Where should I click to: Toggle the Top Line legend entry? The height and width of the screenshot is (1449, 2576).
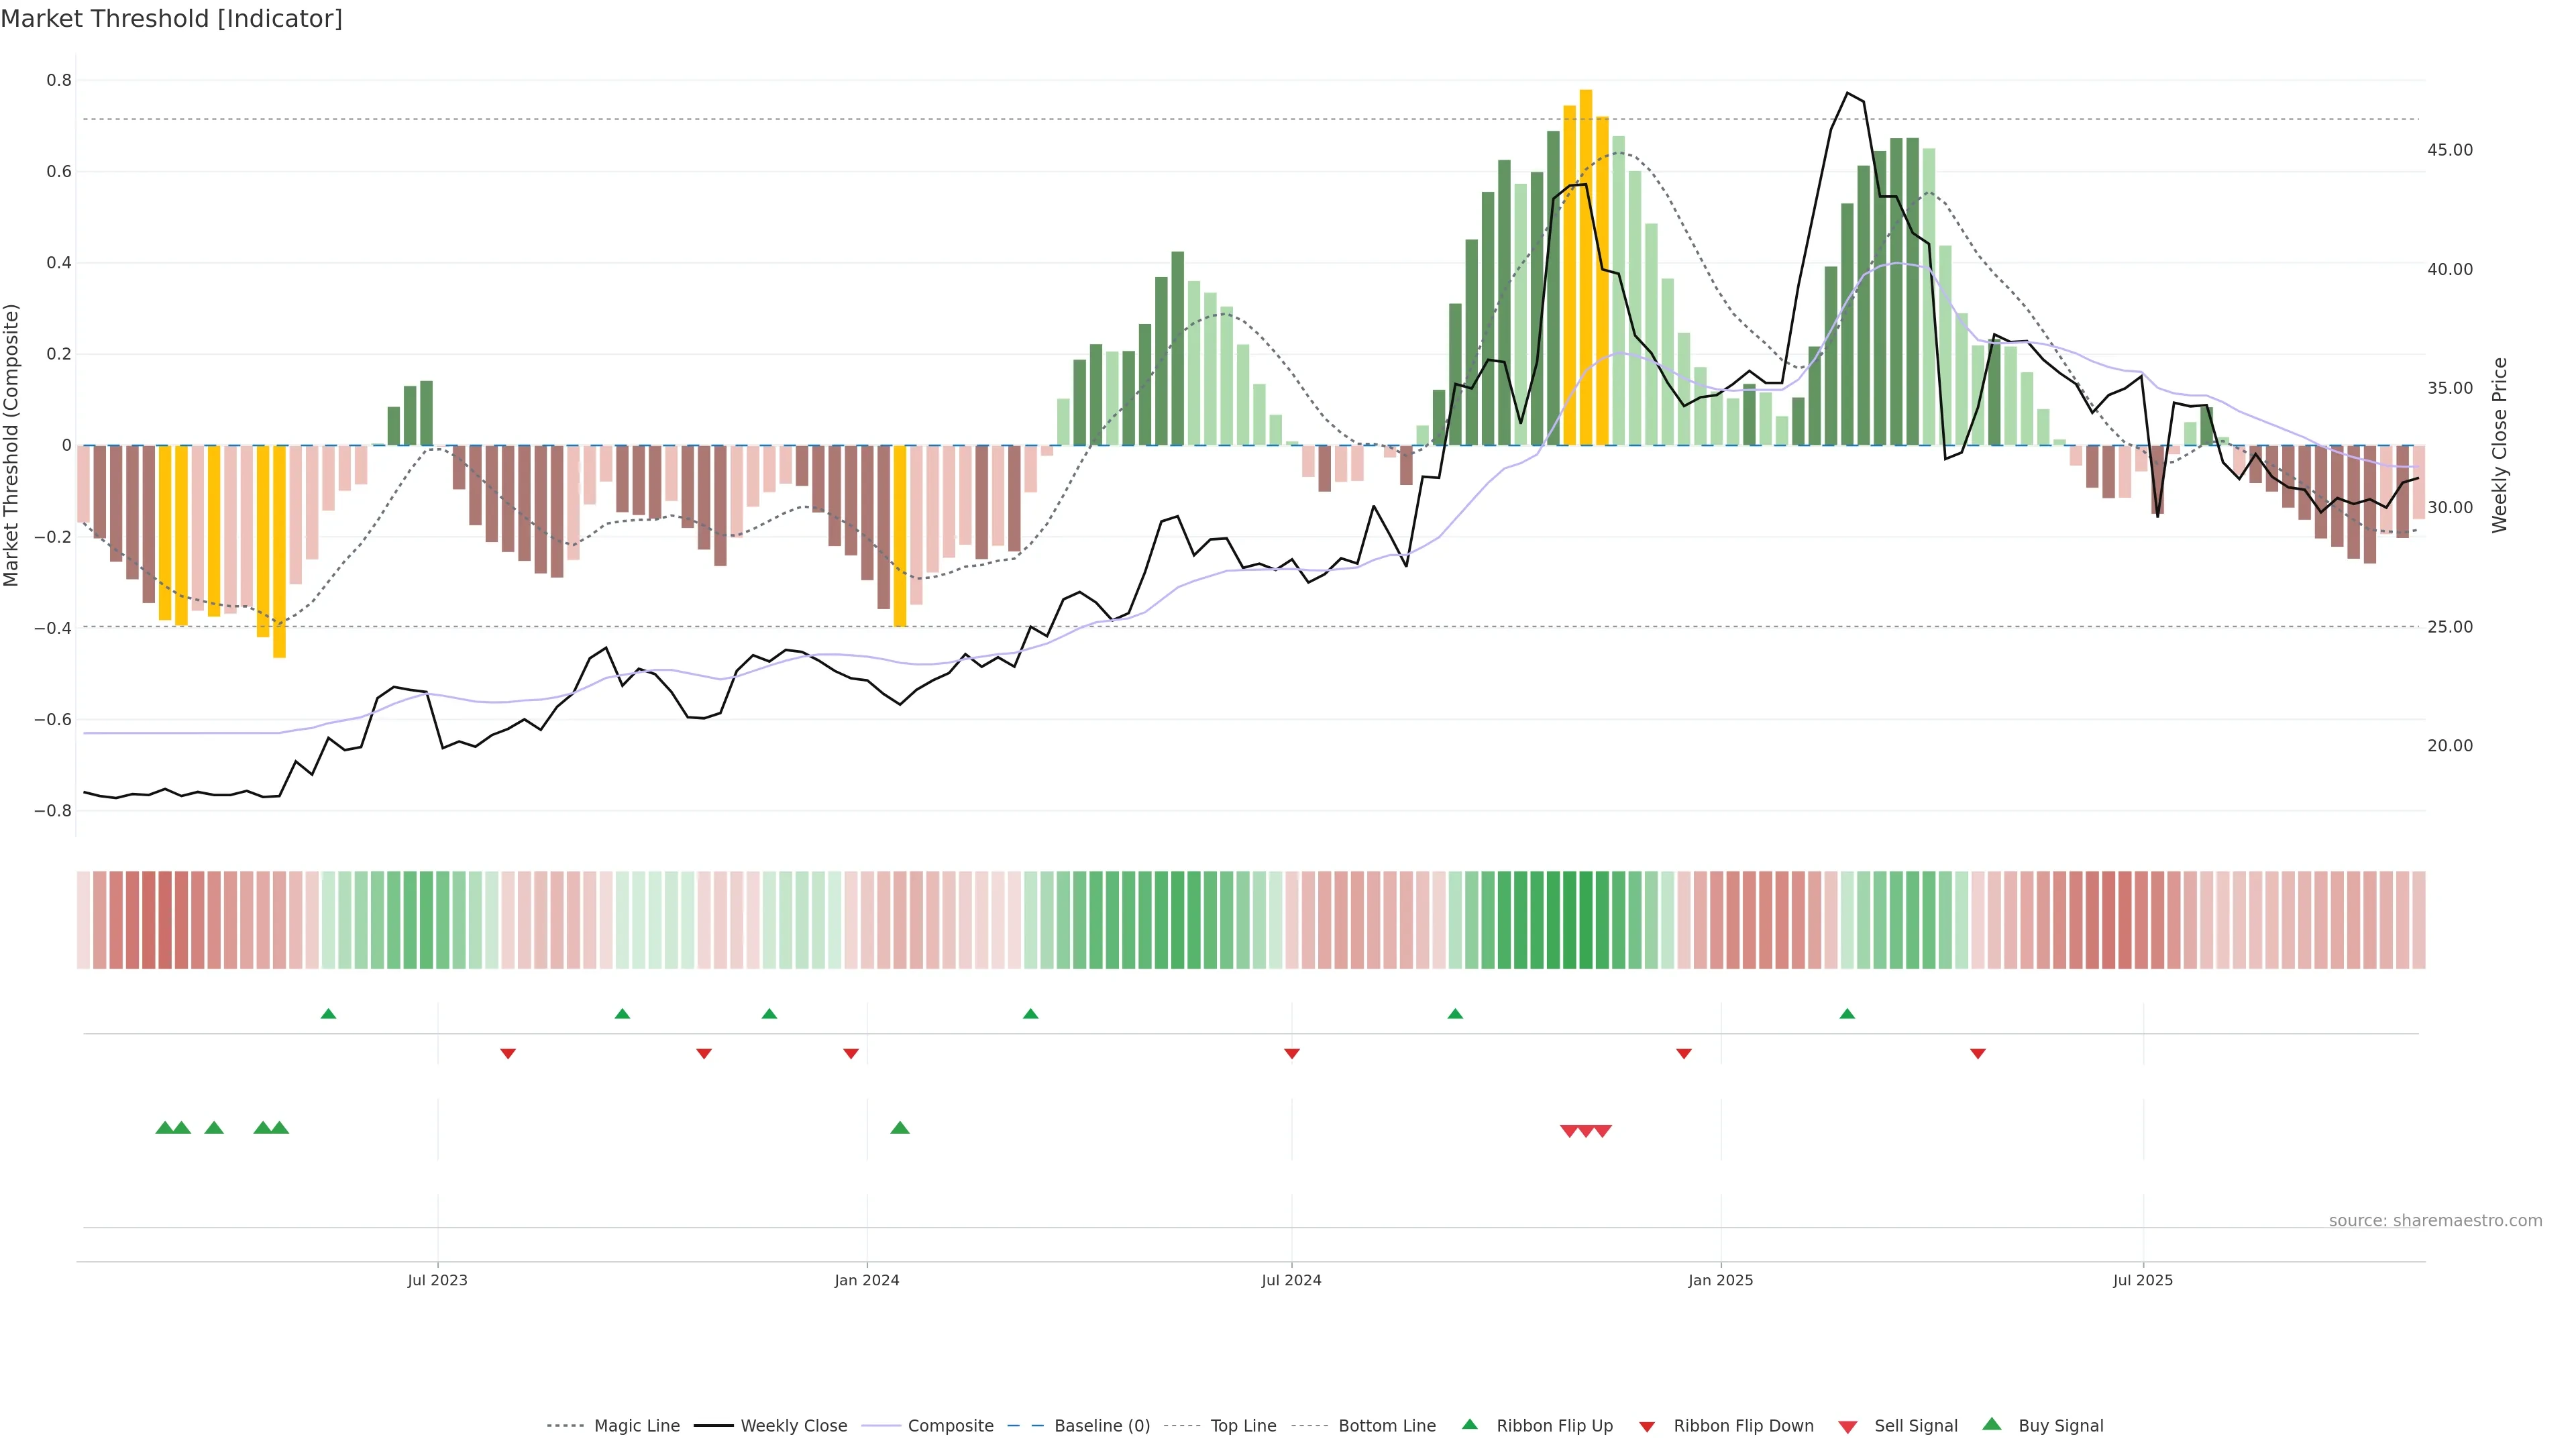coord(1243,1426)
